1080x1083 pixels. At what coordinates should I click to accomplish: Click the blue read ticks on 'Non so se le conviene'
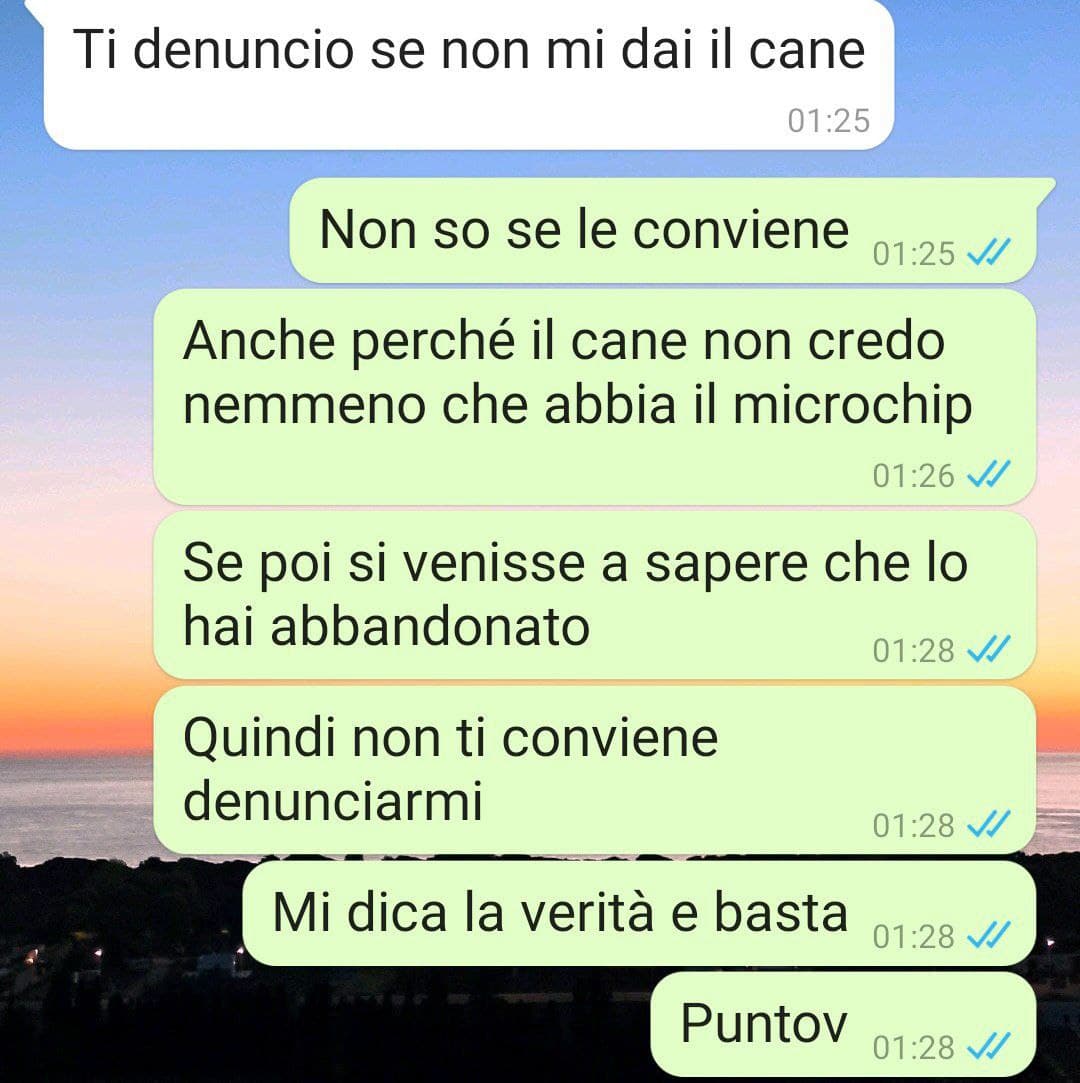click(x=989, y=253)
